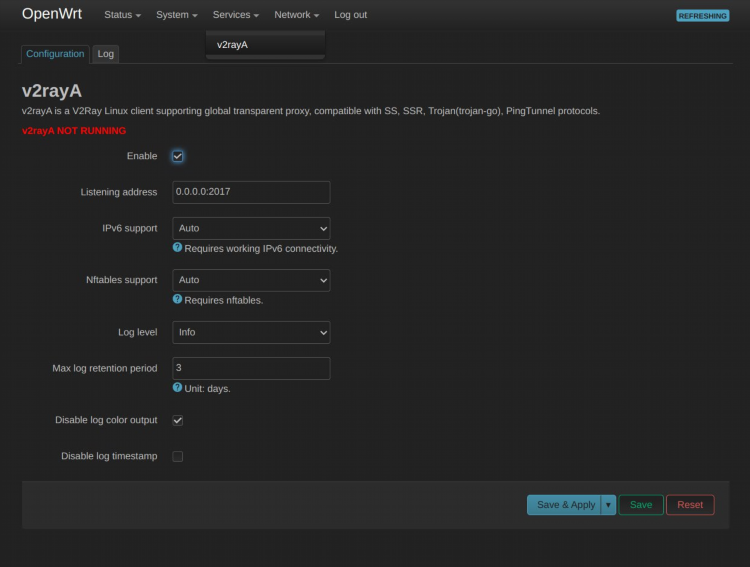Expand the Save & Apply options arrow
The height and width of the screenshot is (567, 750).
[x=608, y=505]
